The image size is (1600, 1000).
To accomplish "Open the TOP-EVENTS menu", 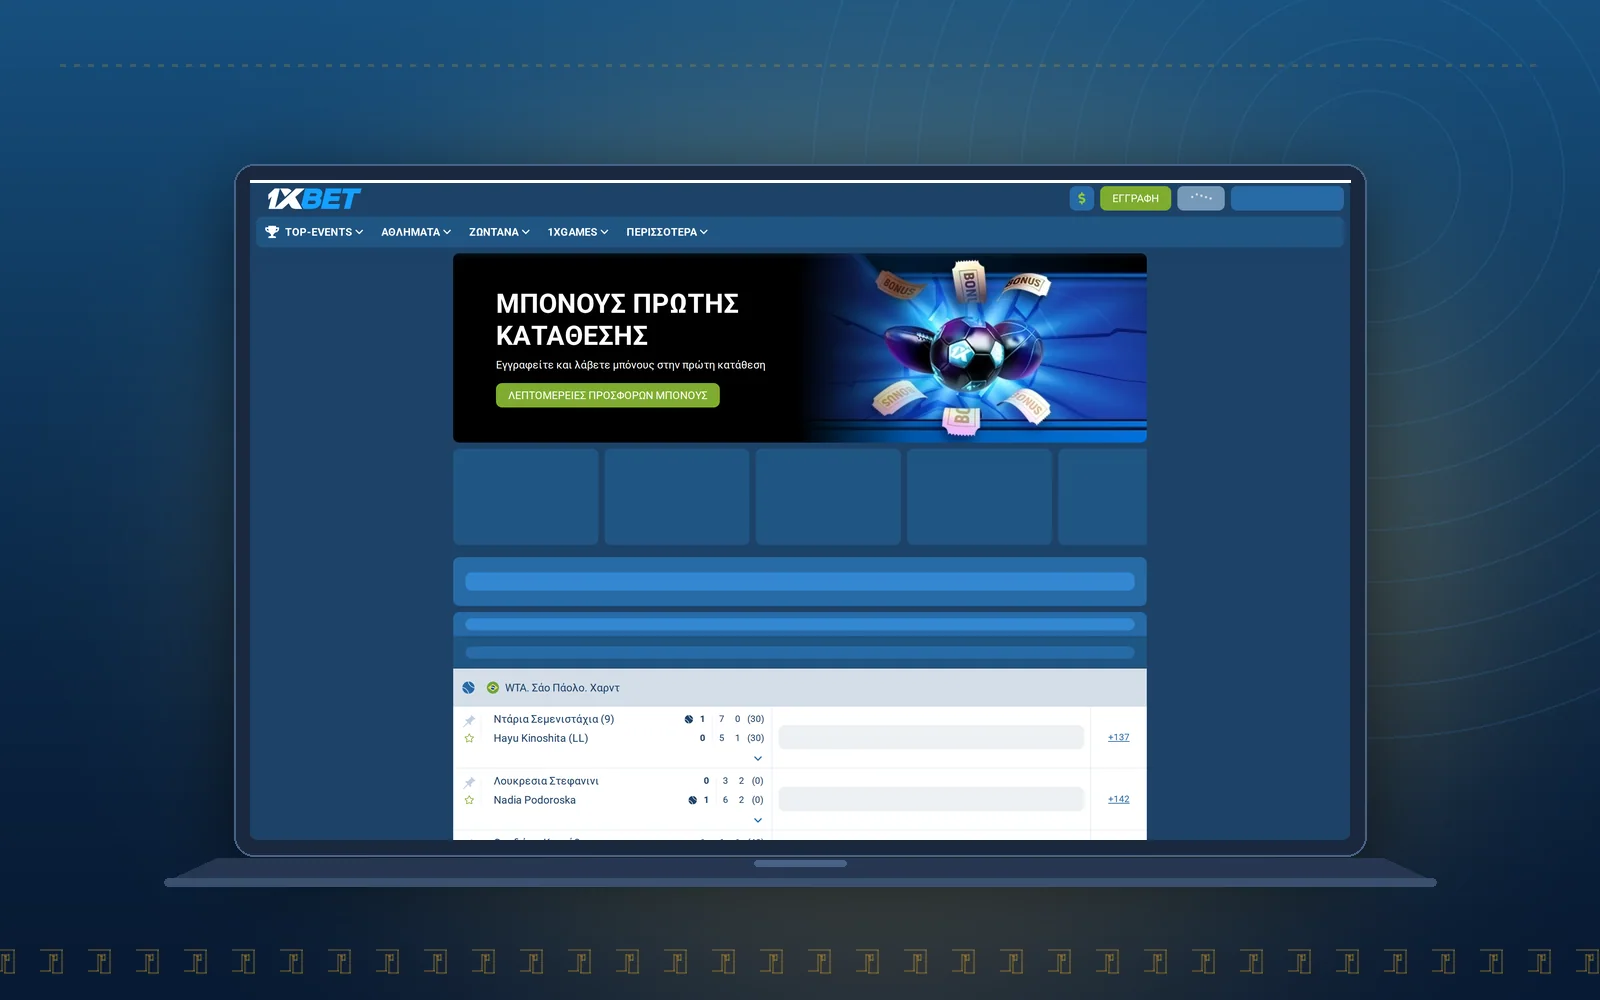I will coord(314,232).
